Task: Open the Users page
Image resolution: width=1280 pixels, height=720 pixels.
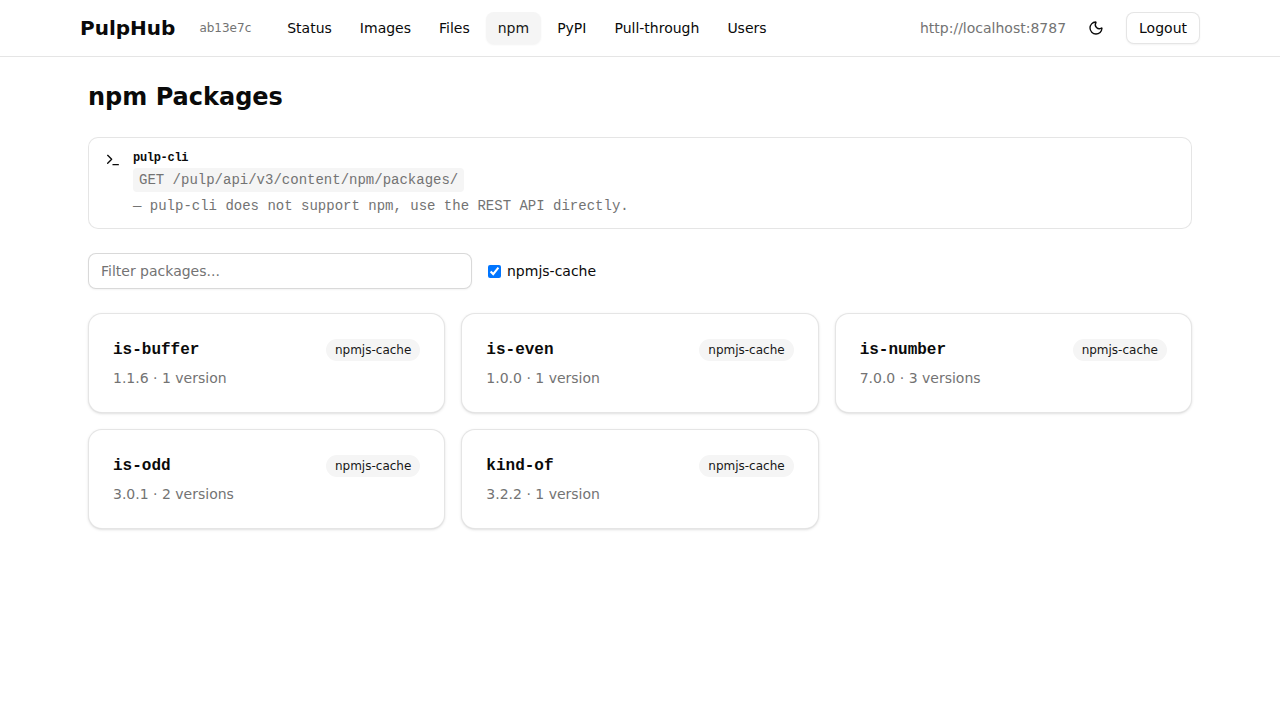Action: pos(747,28)
